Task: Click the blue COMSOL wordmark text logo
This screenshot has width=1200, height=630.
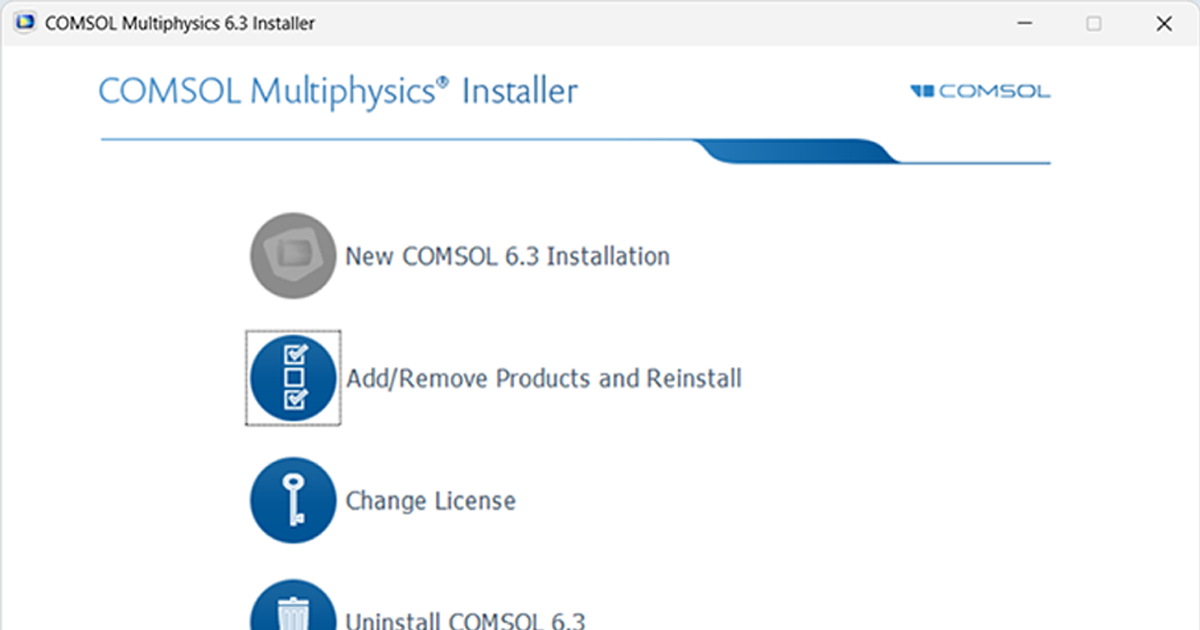Action: pyautogui.click(x=993, y=91)
